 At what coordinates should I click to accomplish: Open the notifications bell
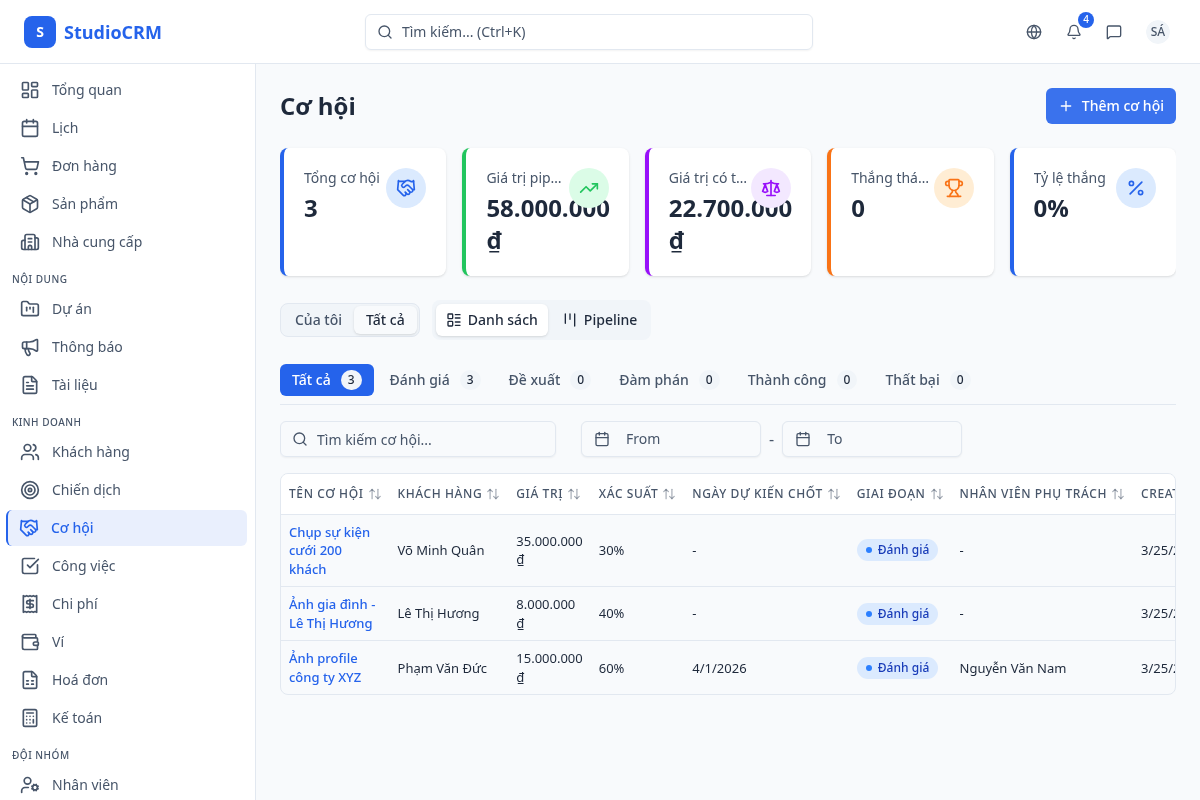tap(1073, 32)
